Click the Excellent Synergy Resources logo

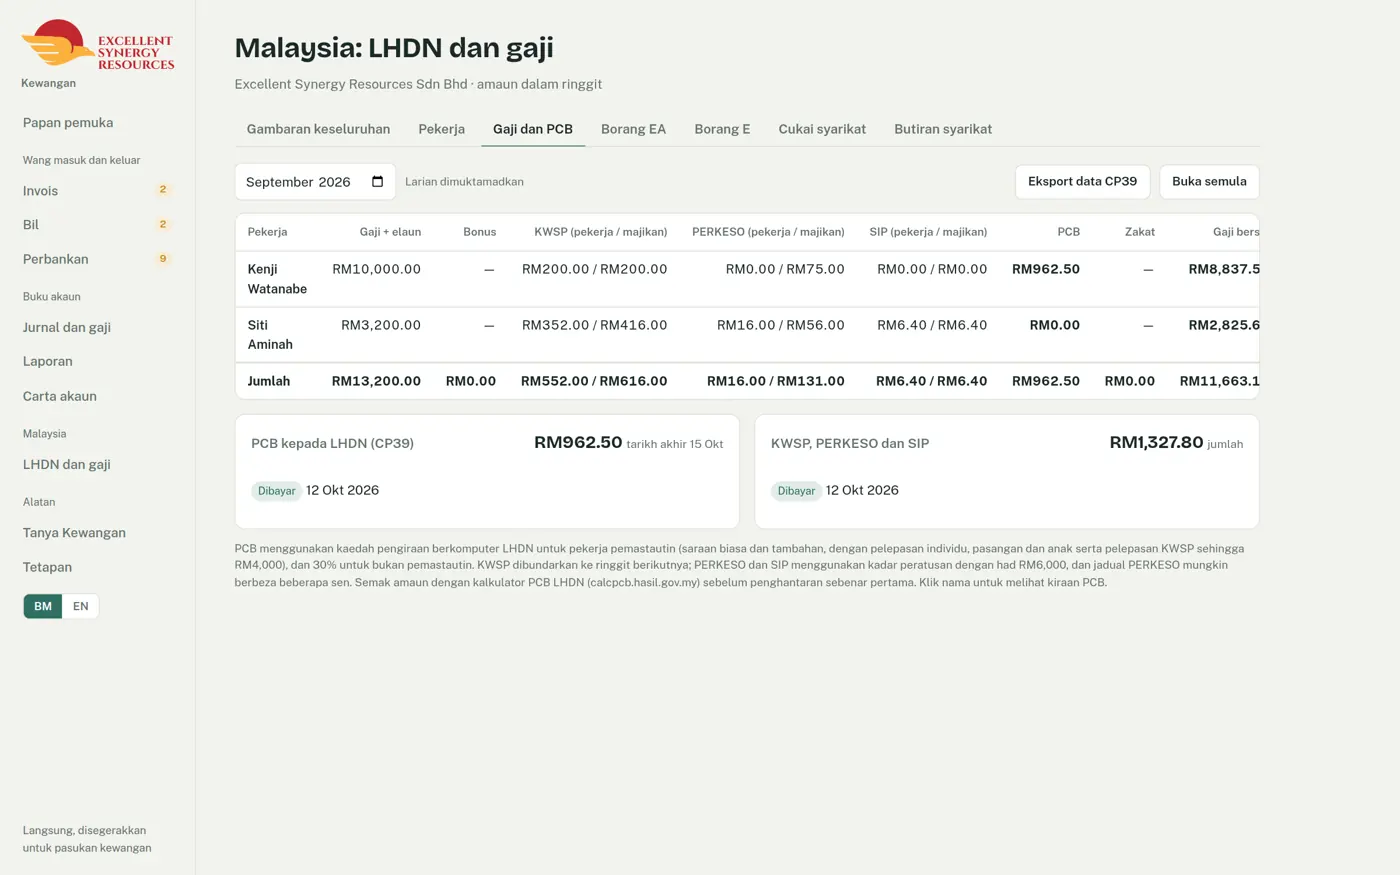[x=98, y=45]
